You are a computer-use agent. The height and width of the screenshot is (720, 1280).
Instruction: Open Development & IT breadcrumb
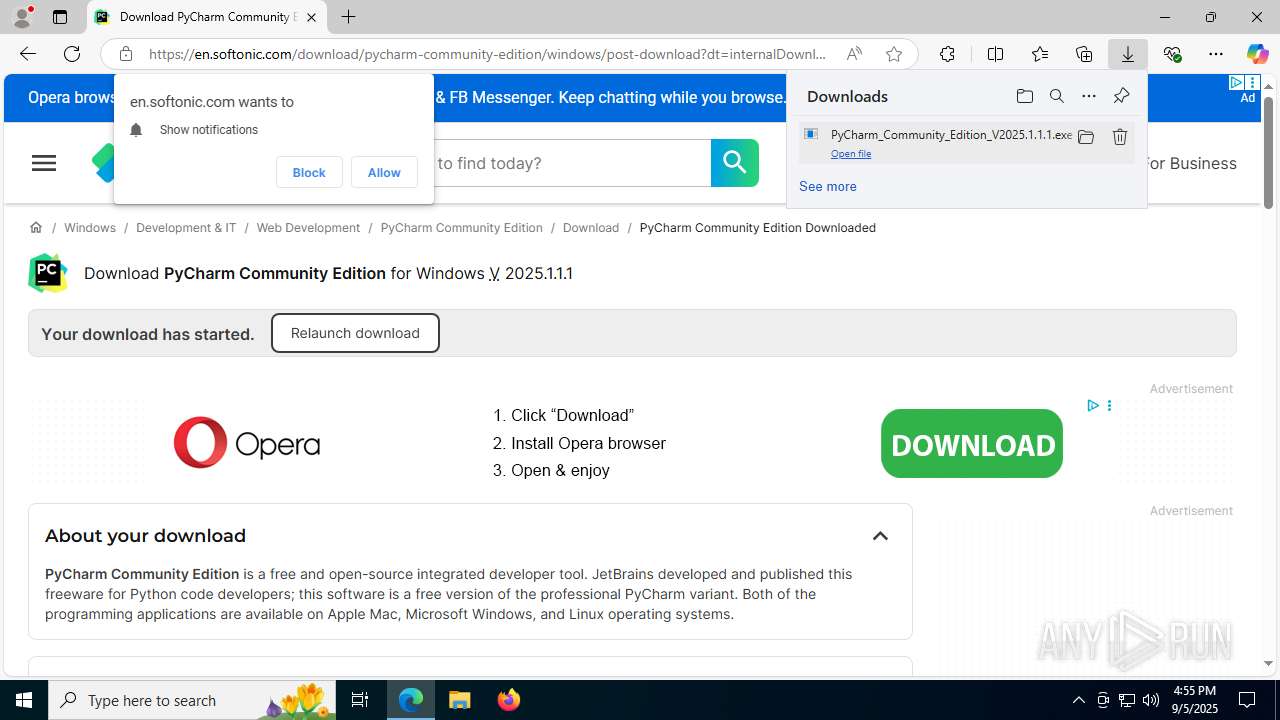[186, 228]
